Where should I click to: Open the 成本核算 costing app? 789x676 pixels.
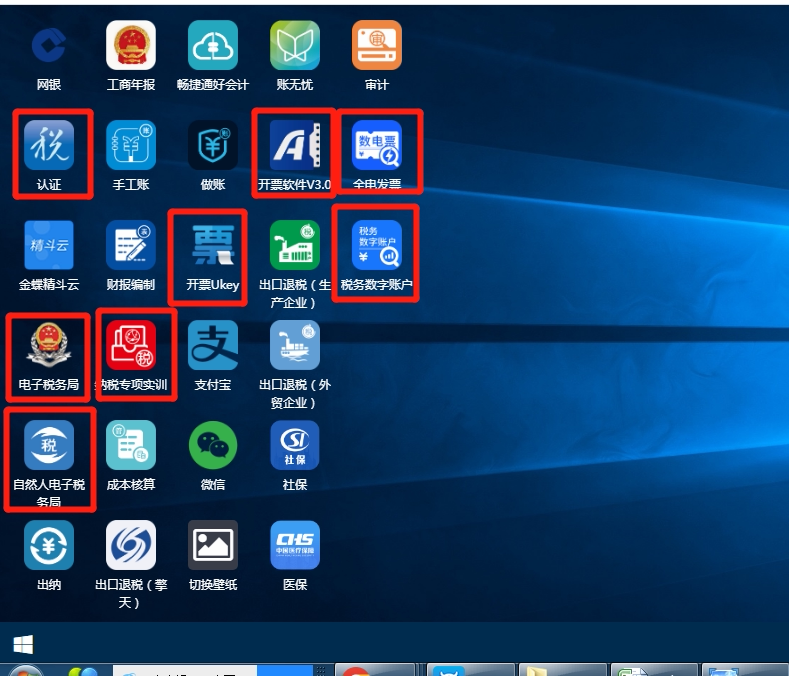131,445
